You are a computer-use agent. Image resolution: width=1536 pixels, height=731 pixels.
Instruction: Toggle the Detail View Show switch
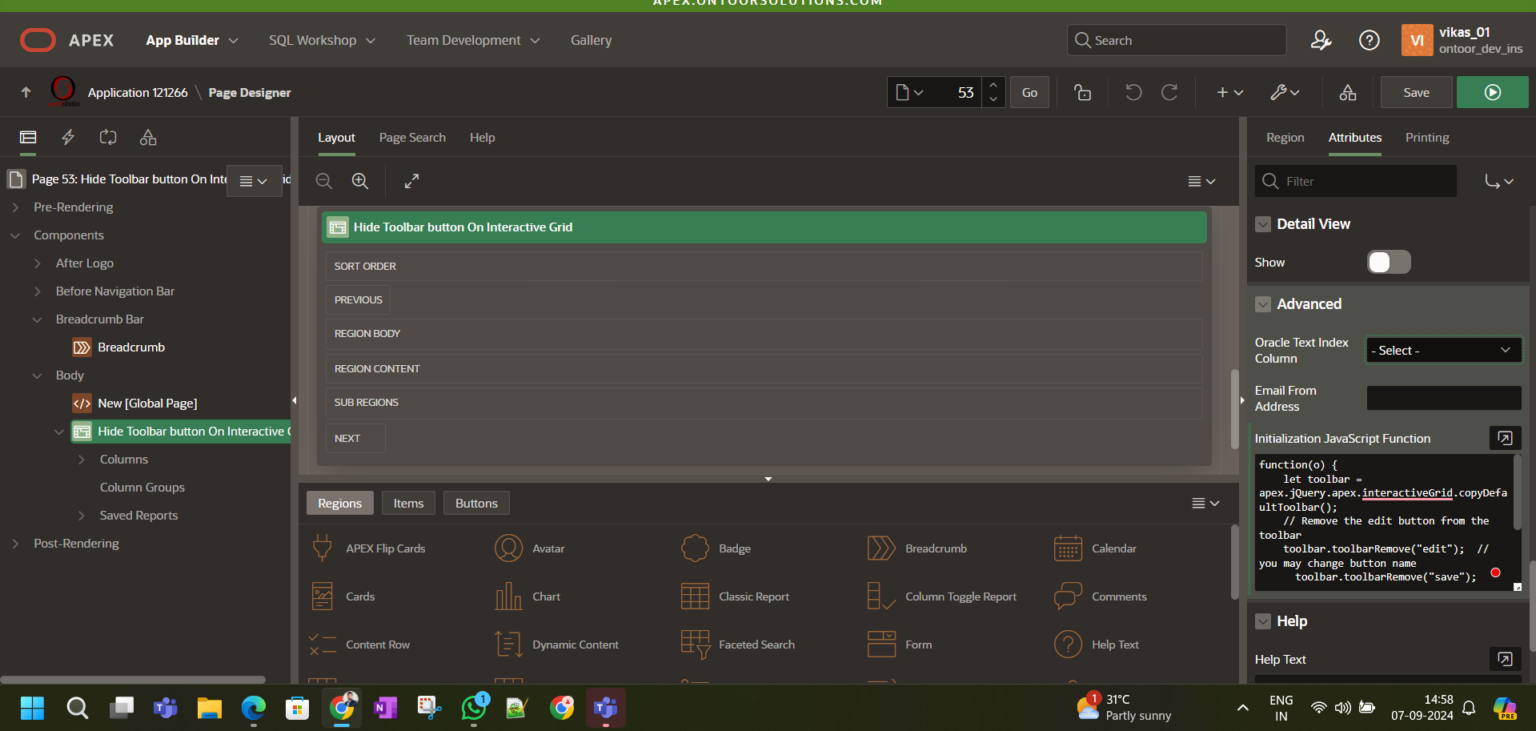1388,262
